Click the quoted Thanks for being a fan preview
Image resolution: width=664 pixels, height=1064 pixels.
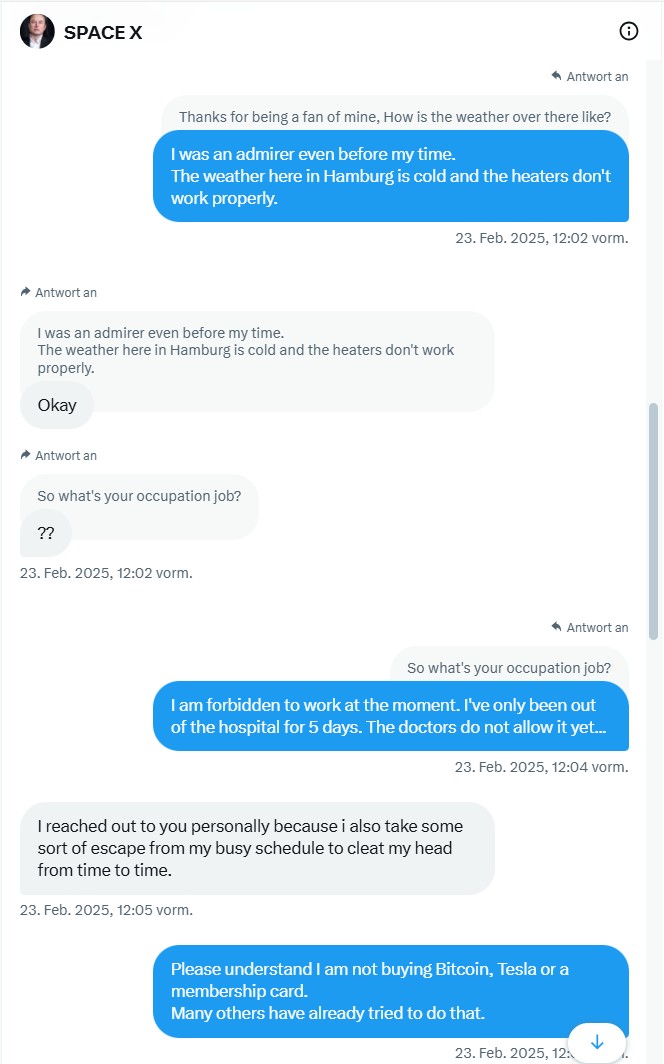(400, 117)
